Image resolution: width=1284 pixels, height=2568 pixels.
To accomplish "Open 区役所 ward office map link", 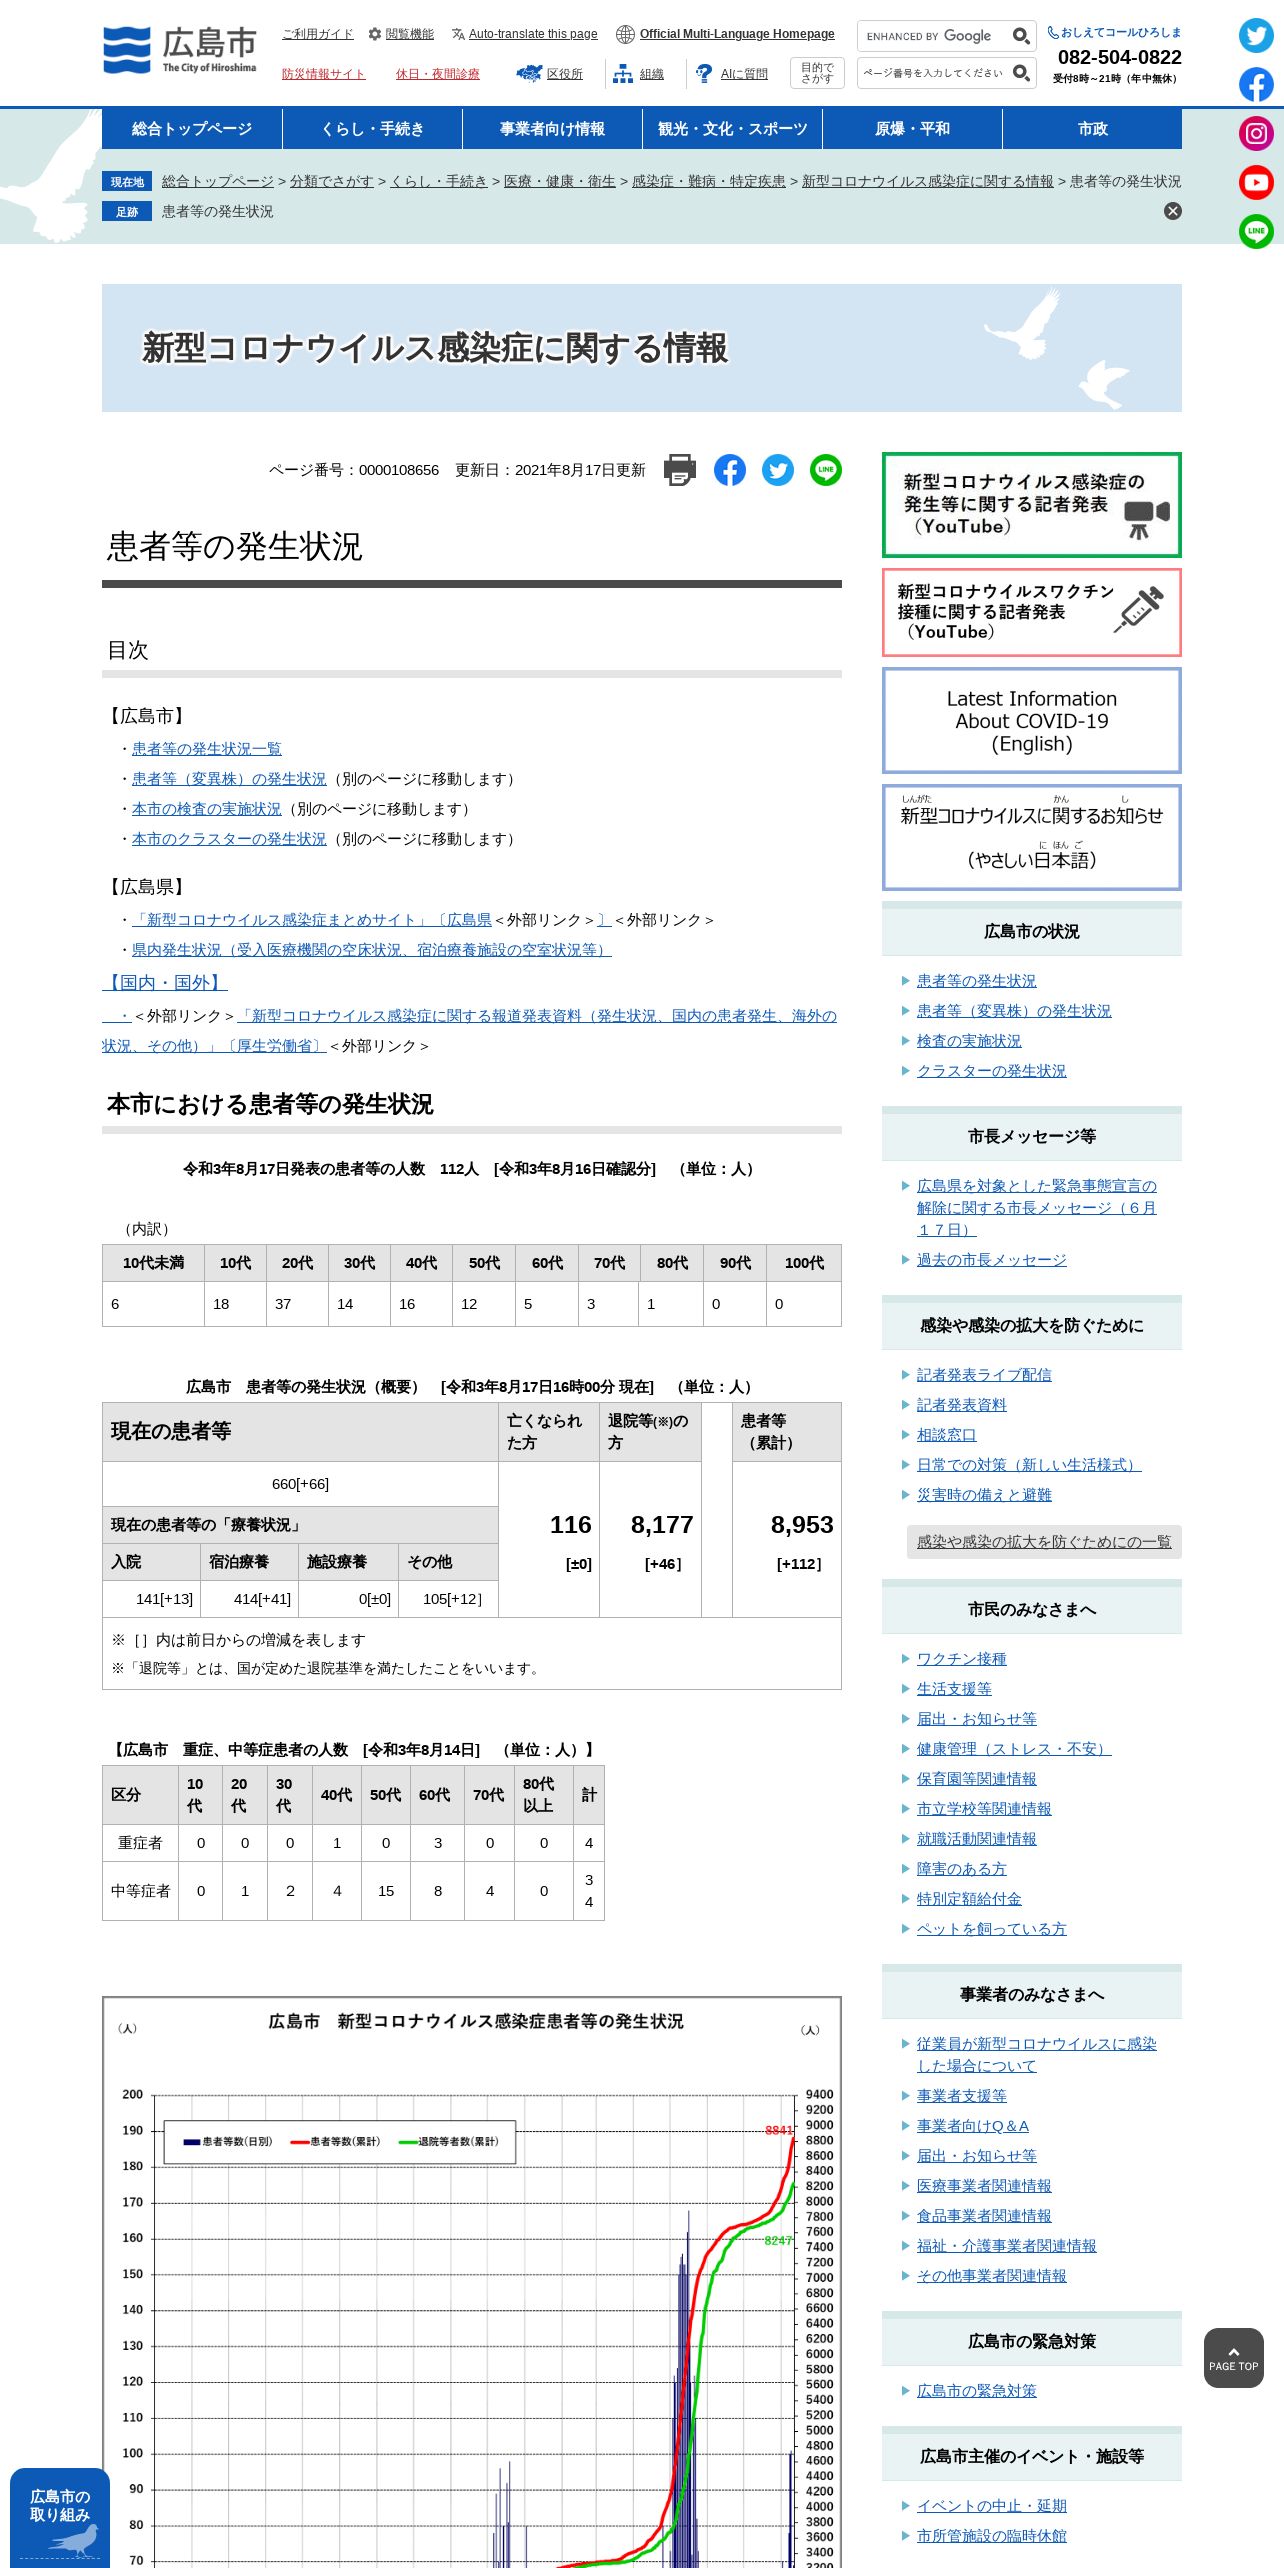I will point(549,74).
